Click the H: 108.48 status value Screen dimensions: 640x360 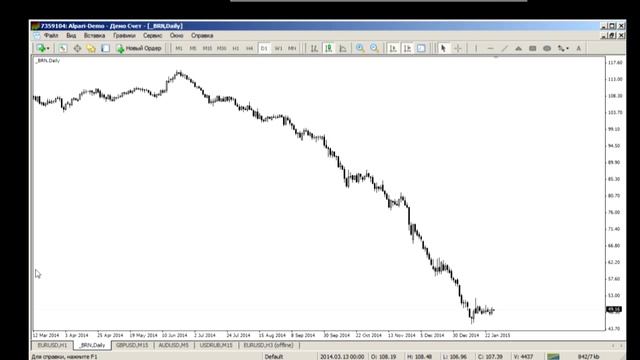tap(420, 357)
